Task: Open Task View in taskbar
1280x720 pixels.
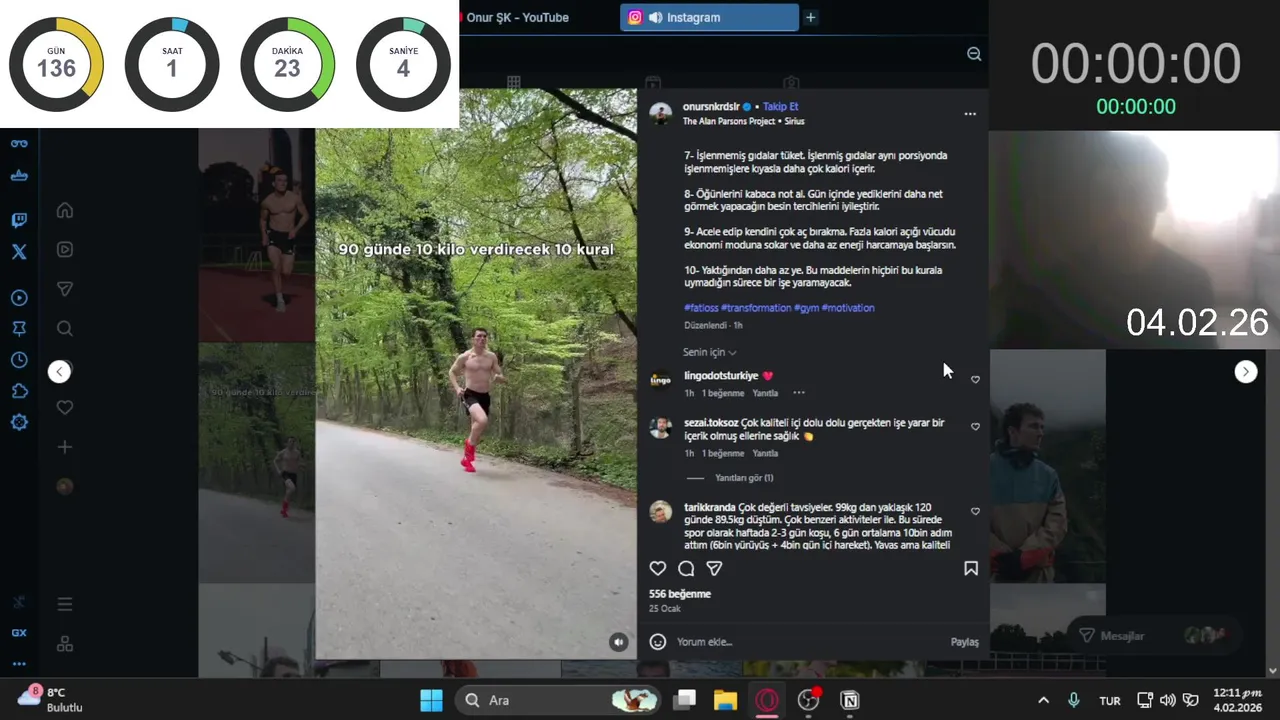Action: click(x=684, y=700)
